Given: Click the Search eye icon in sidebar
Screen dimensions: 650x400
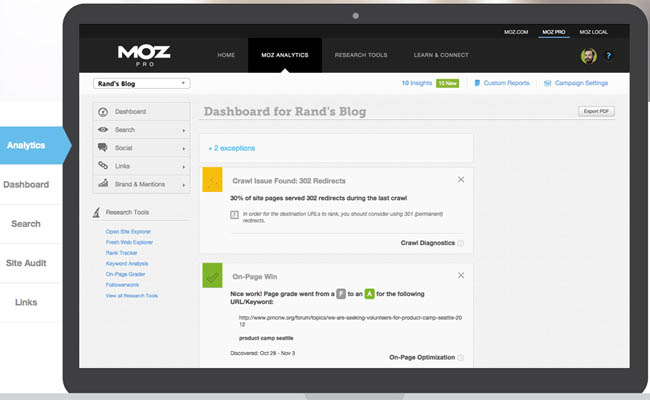Looking at the screenshot, I should 103,130.
